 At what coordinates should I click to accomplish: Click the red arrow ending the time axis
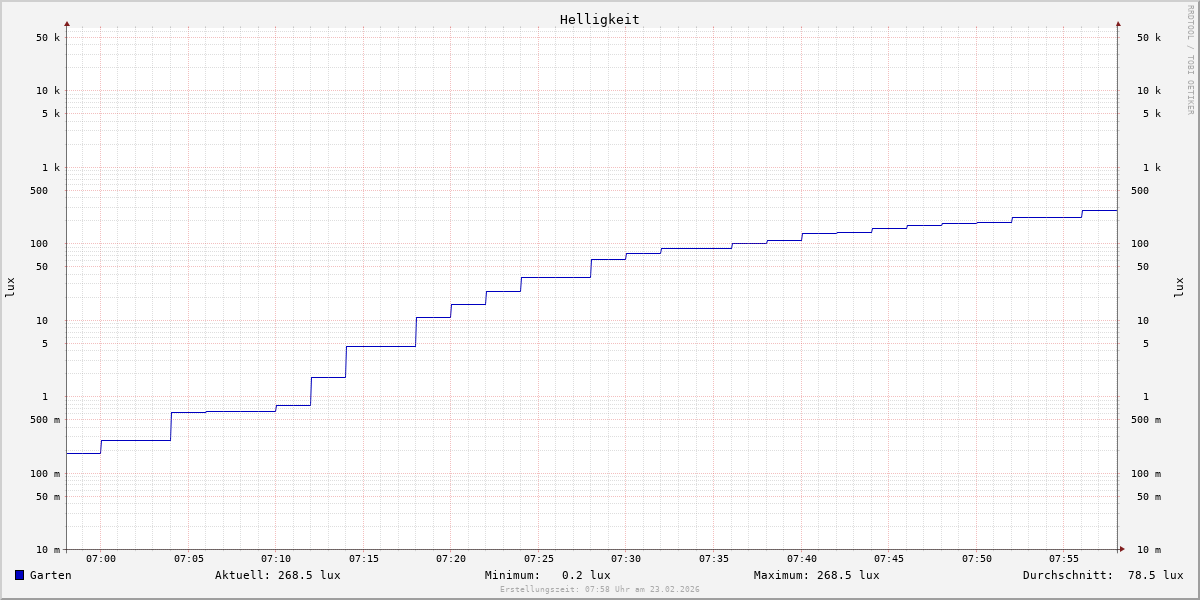[1122, 549]
